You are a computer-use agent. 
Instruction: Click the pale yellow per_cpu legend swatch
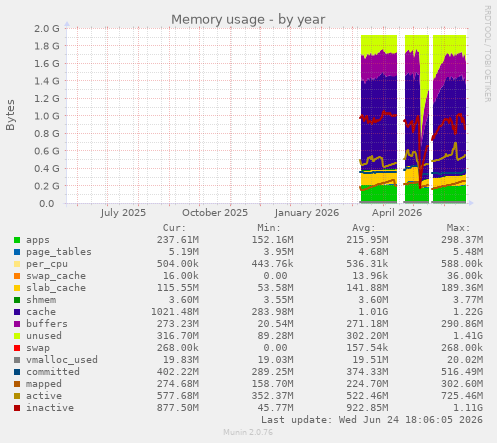(x=17, y=264)
